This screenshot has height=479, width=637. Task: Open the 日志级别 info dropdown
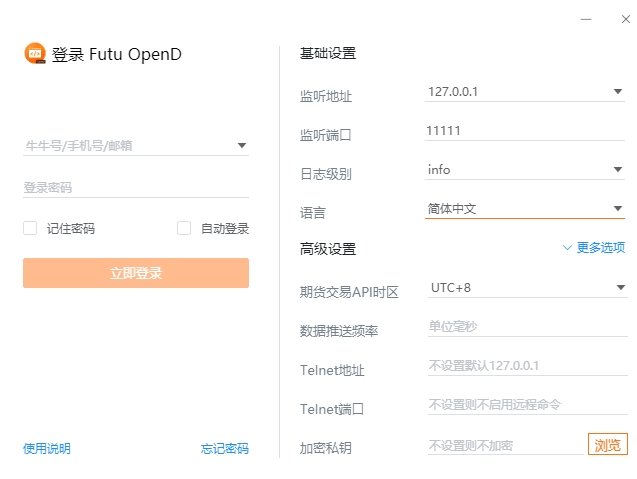click(618, 169)
